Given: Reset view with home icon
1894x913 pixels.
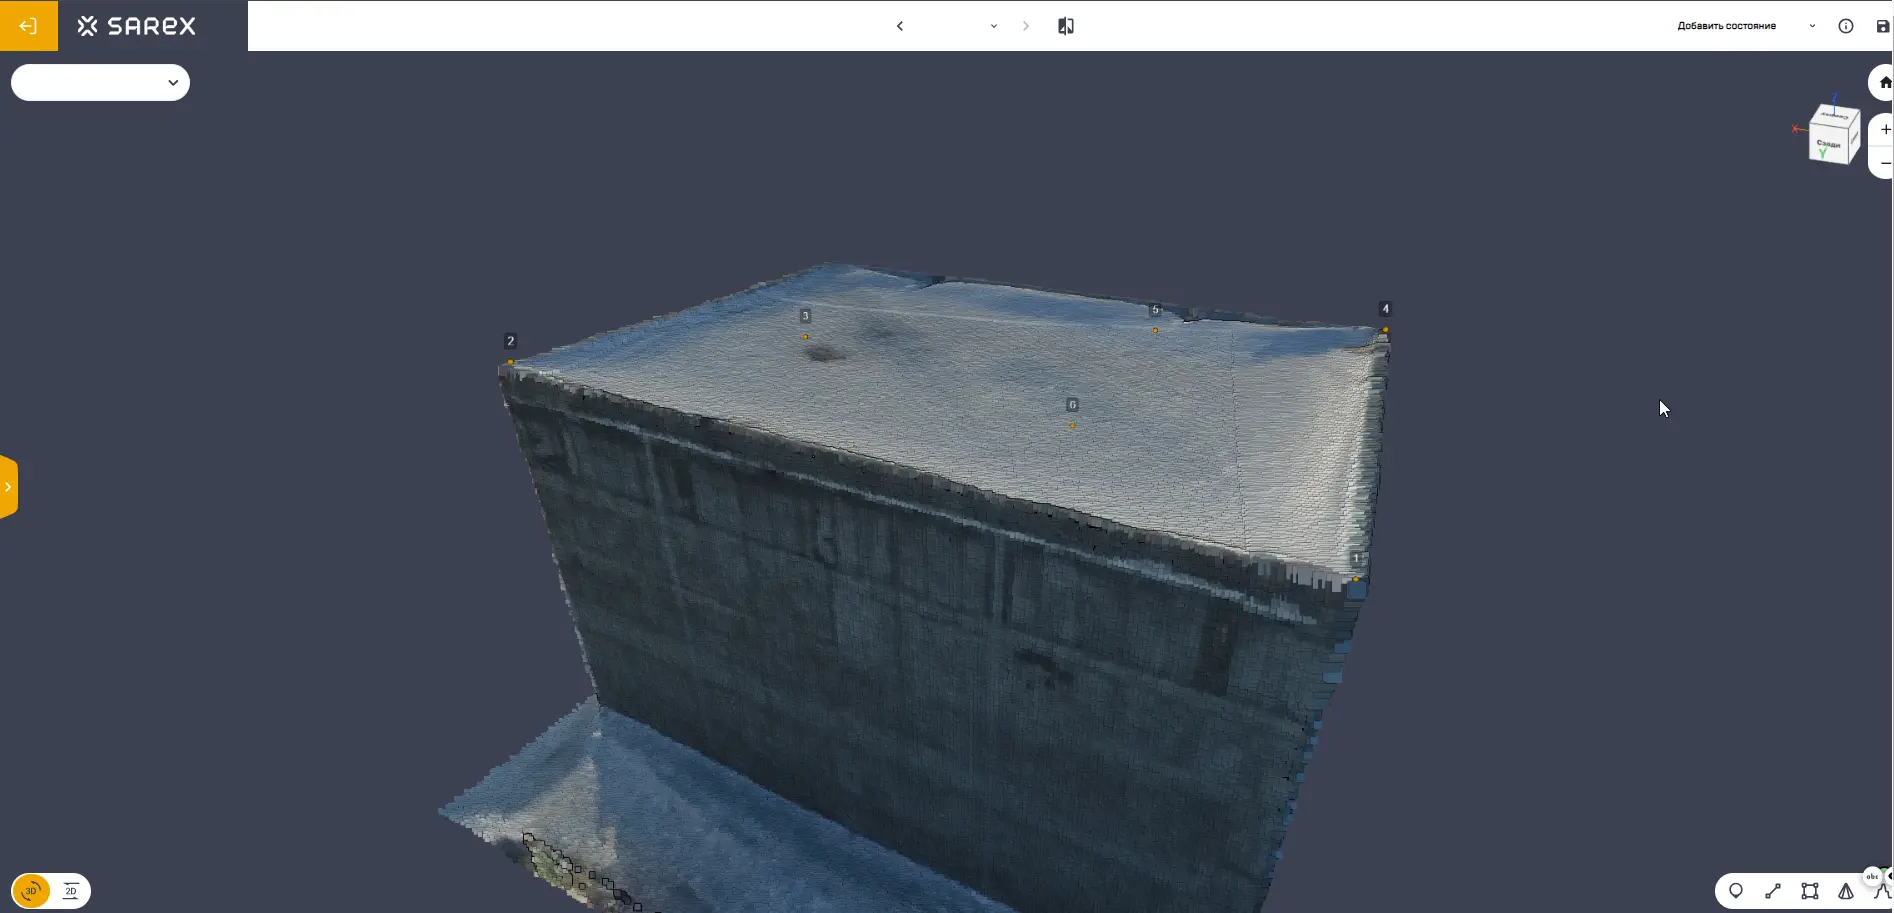Looking at the screenshot, I should coord(1884,83).
